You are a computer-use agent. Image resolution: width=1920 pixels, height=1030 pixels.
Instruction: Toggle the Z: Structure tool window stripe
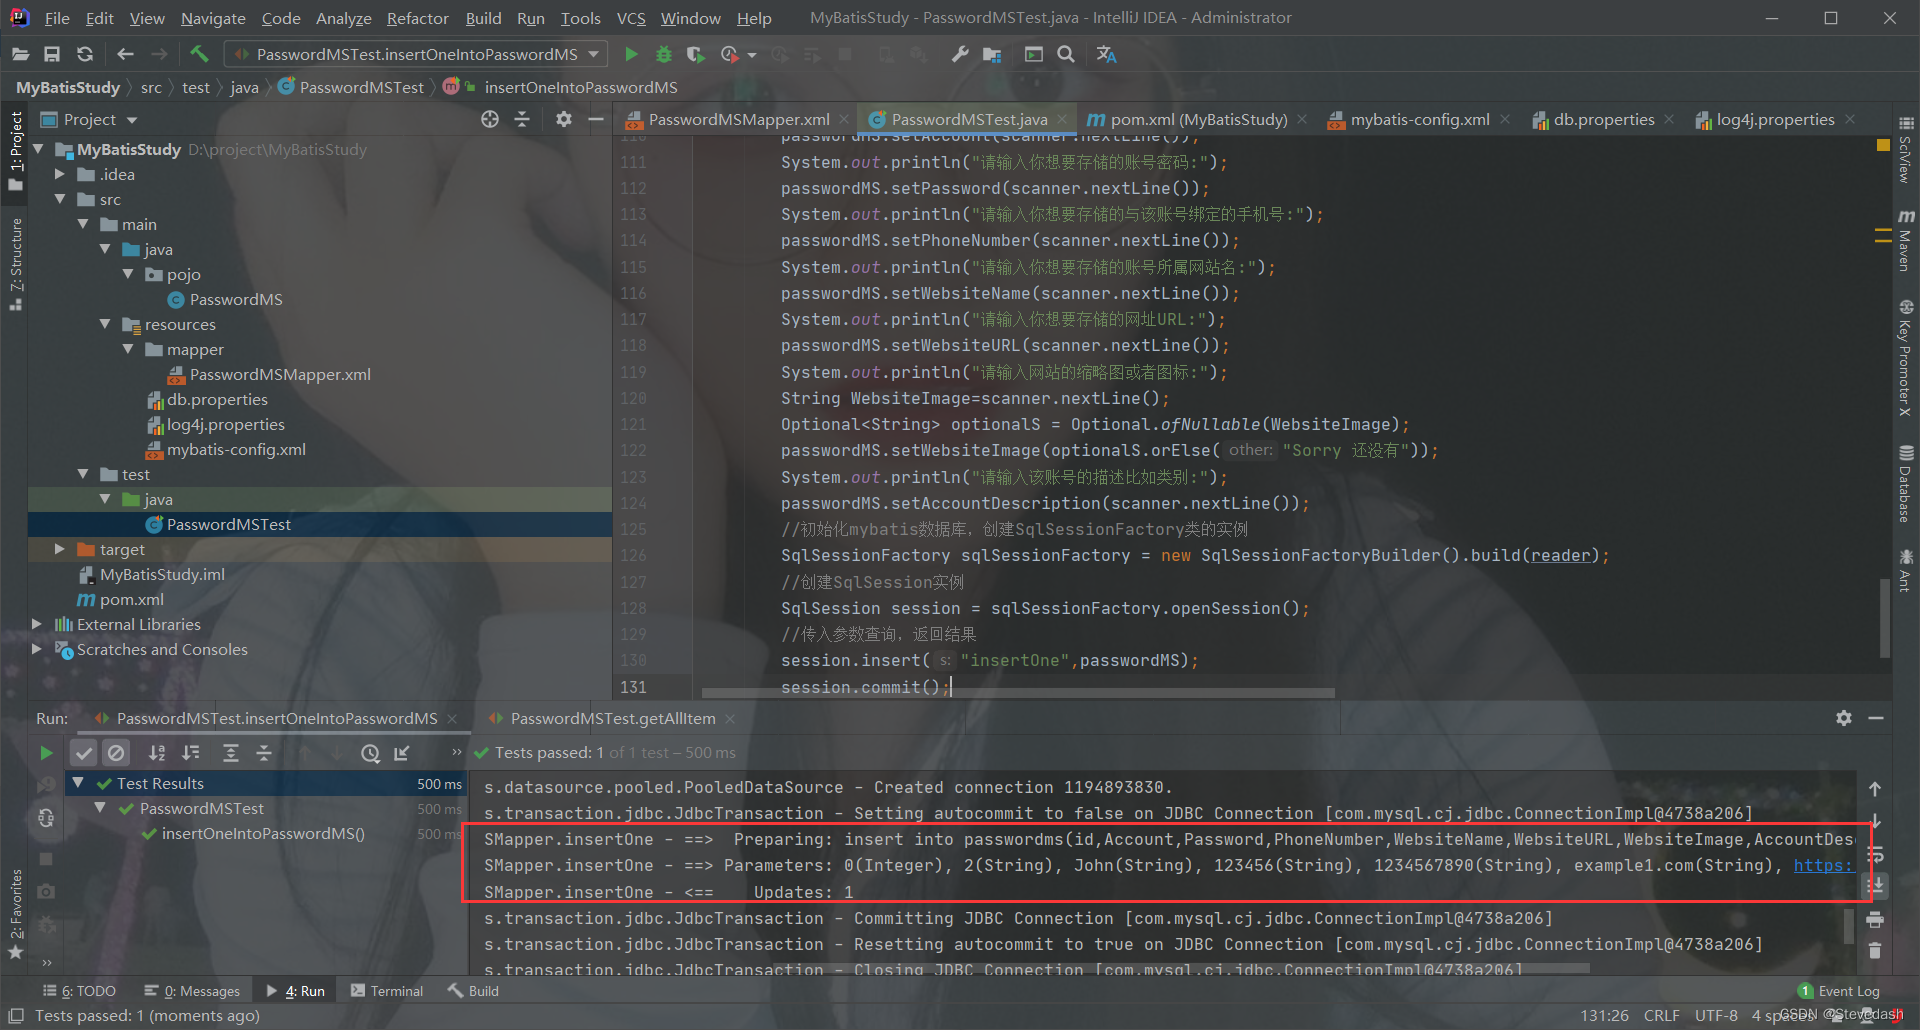(15, 265)
